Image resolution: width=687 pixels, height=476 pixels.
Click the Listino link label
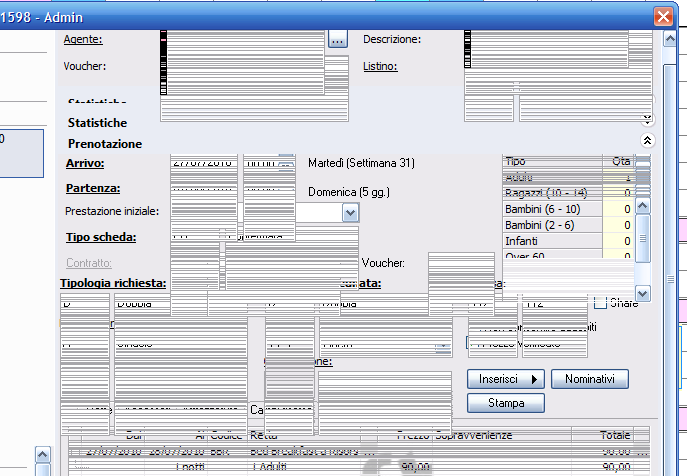[380, 67]
